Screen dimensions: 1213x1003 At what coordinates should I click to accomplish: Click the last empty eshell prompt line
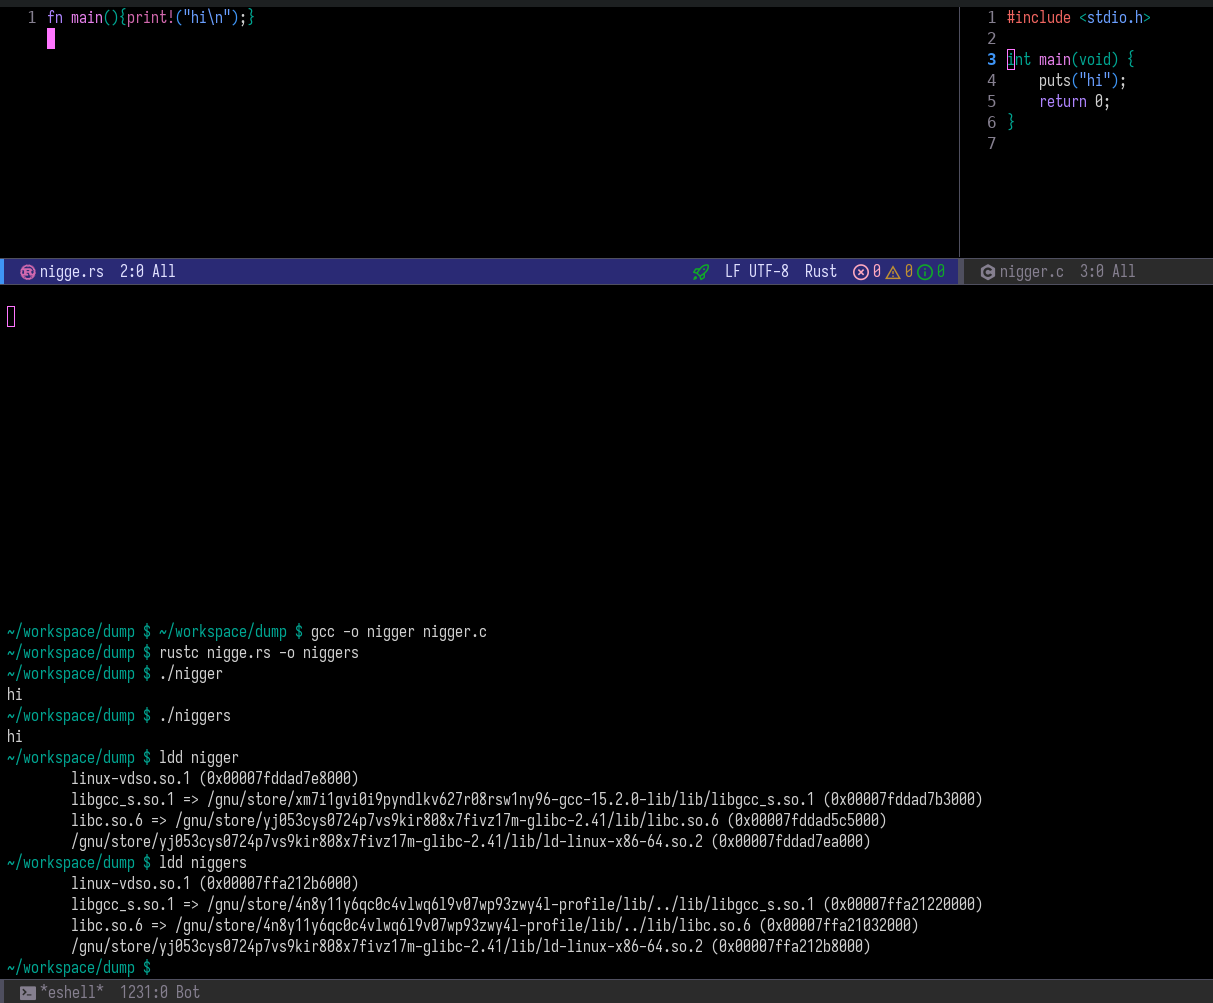(79, 968)
